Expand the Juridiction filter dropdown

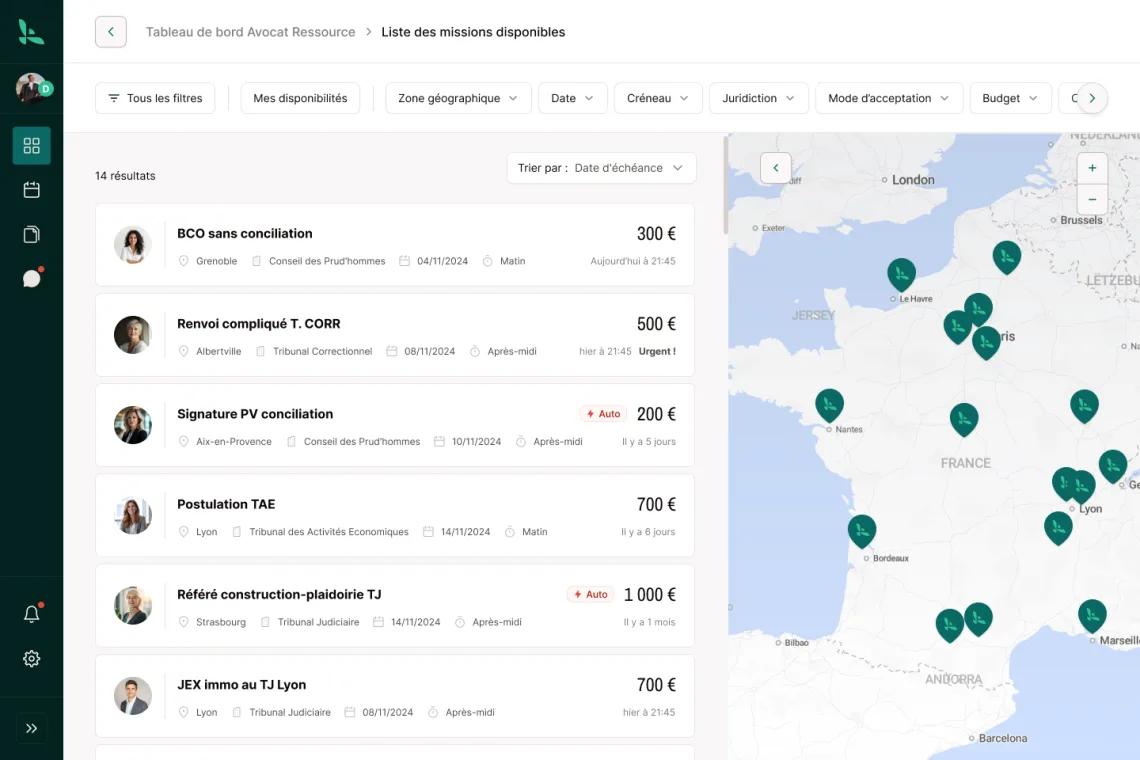coord(758,98)
